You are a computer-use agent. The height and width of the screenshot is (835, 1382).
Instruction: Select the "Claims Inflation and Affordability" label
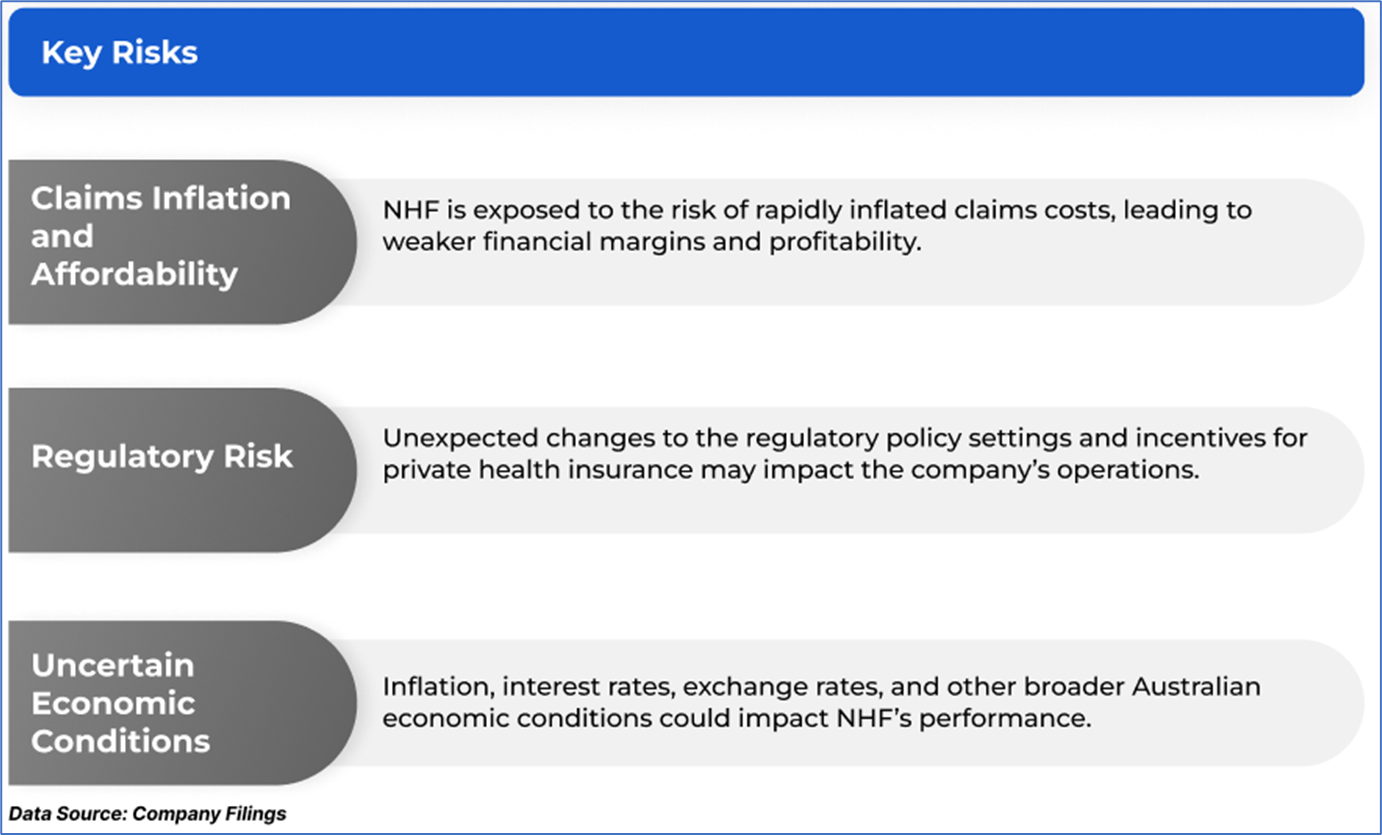160,236
